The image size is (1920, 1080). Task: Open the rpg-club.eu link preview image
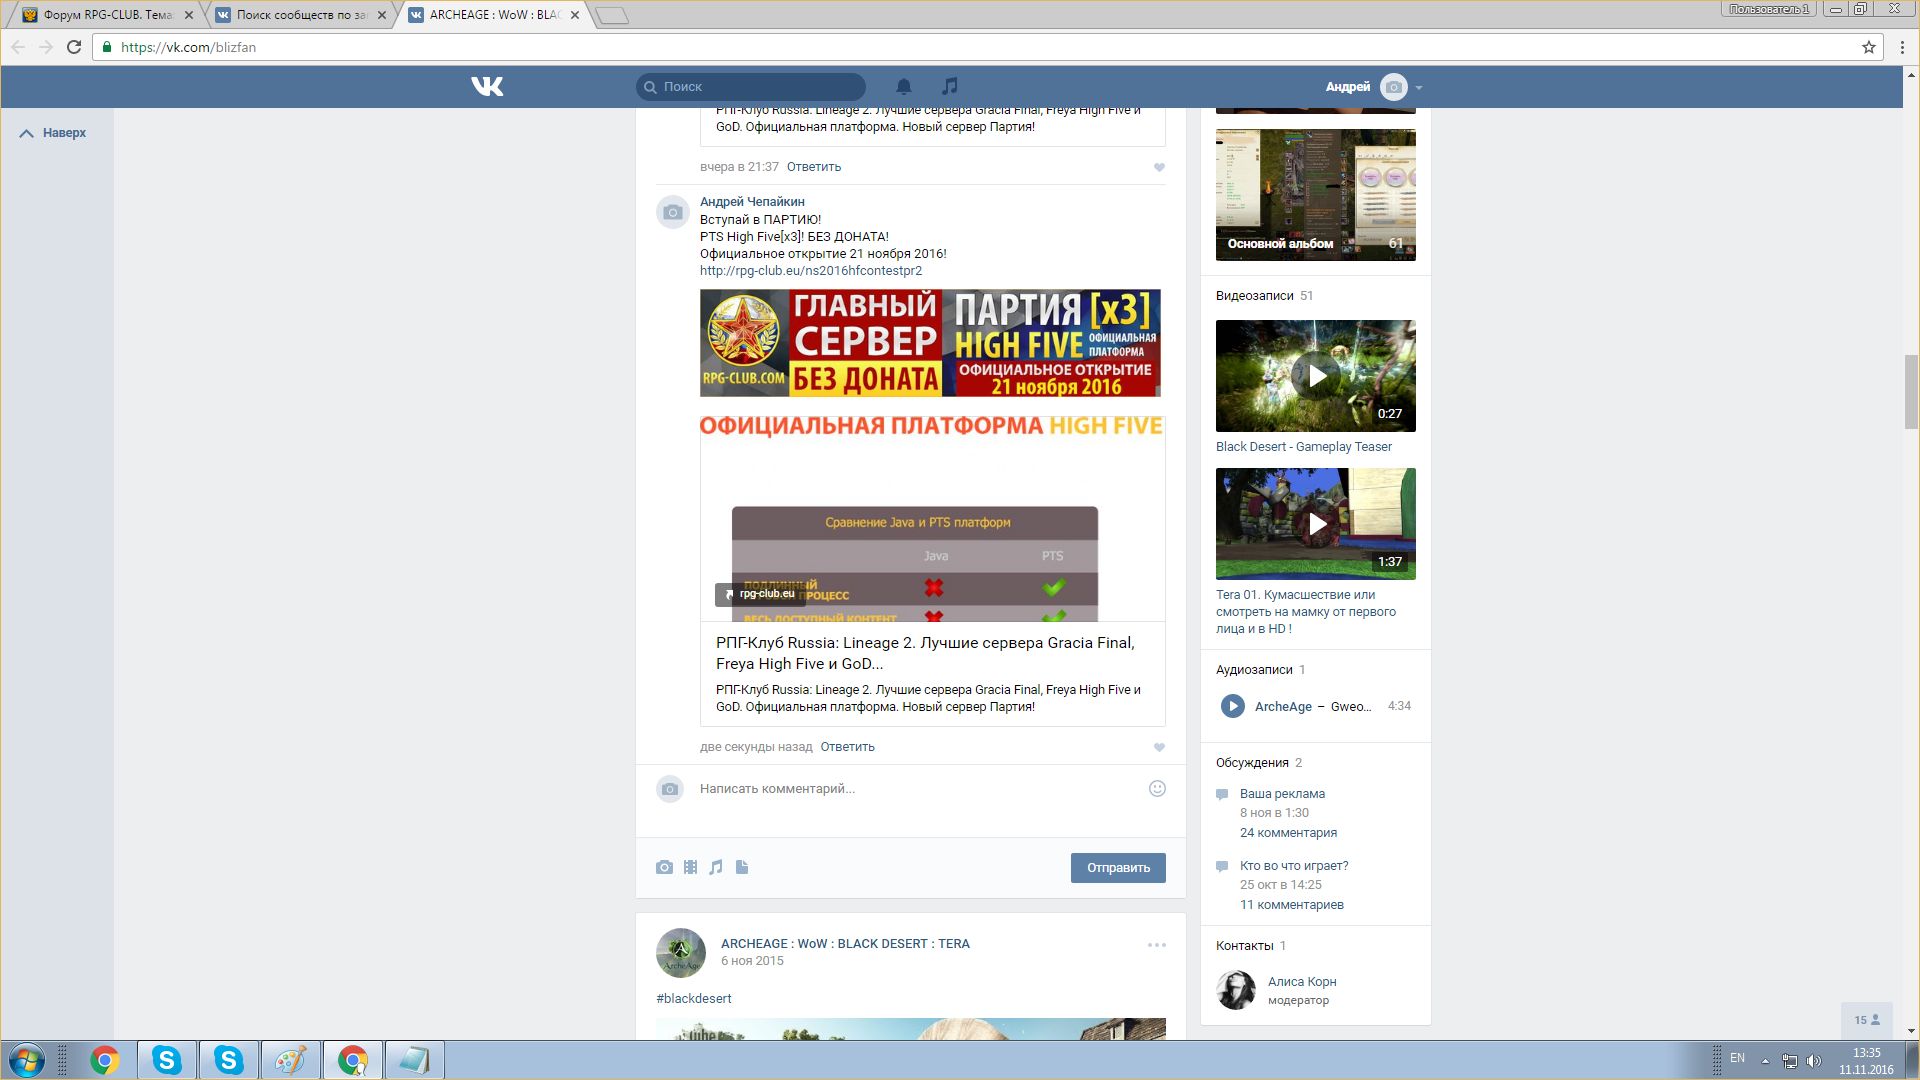pos(932,518)
